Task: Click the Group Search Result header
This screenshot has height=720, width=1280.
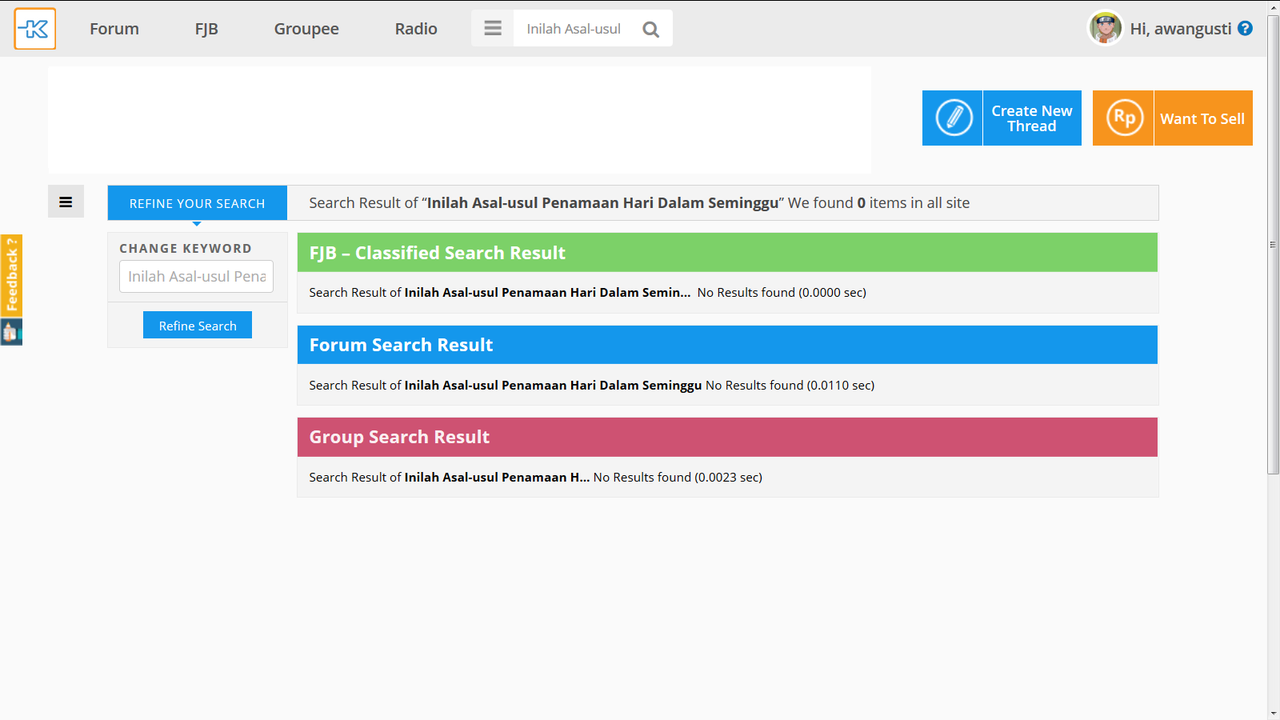Action: point(727,437)
